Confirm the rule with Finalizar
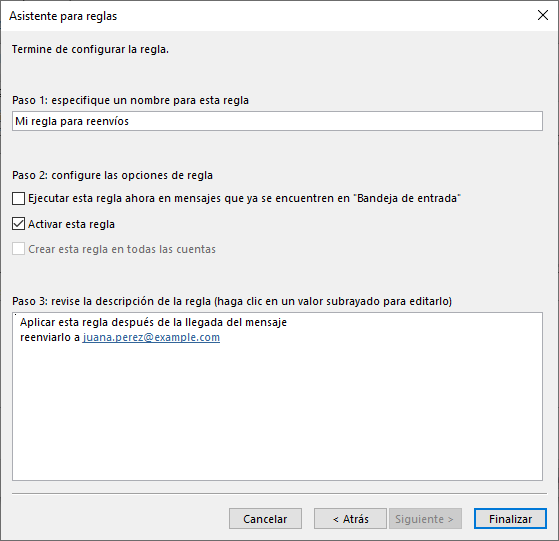Image resolution: width=559 pixels, height=541 pixels. pos(510,519)
